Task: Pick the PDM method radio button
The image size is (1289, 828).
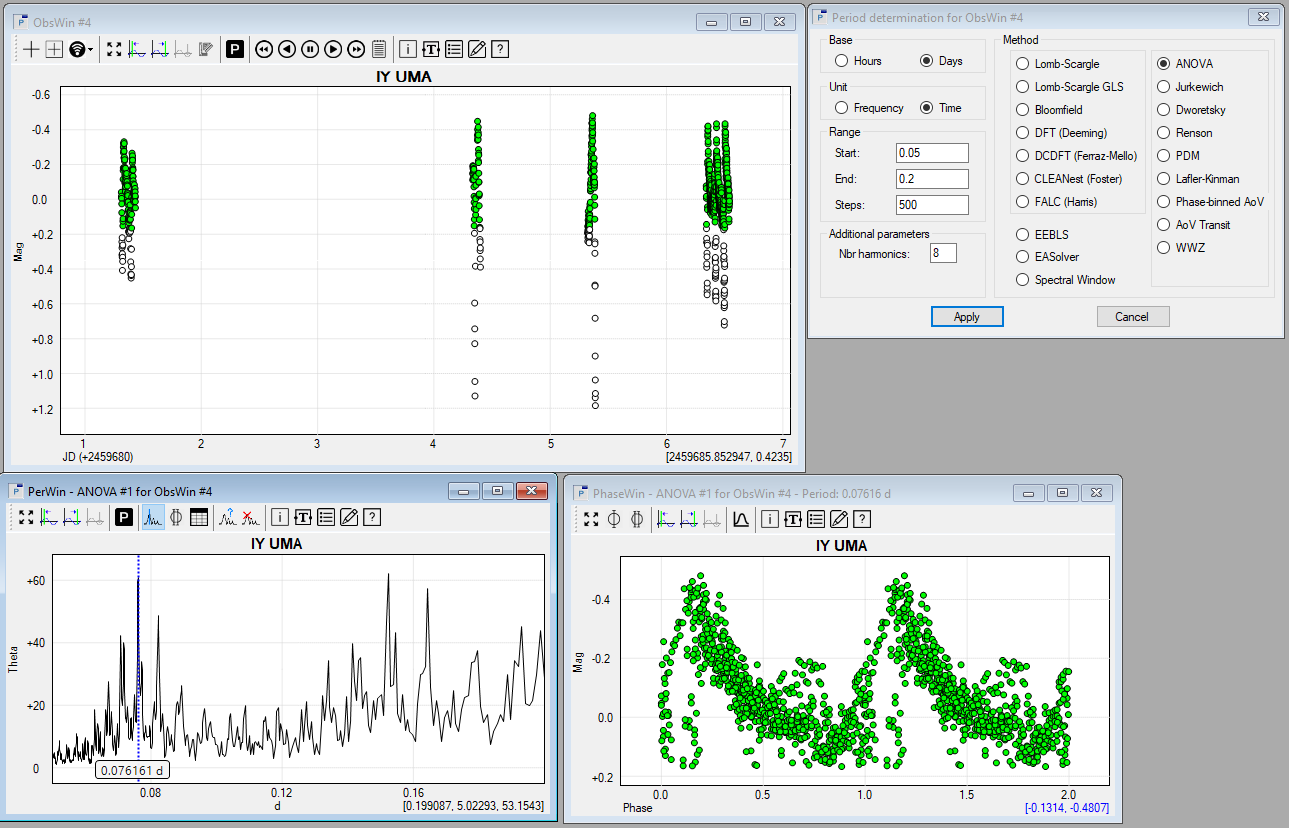Action: coord(1163,156)
